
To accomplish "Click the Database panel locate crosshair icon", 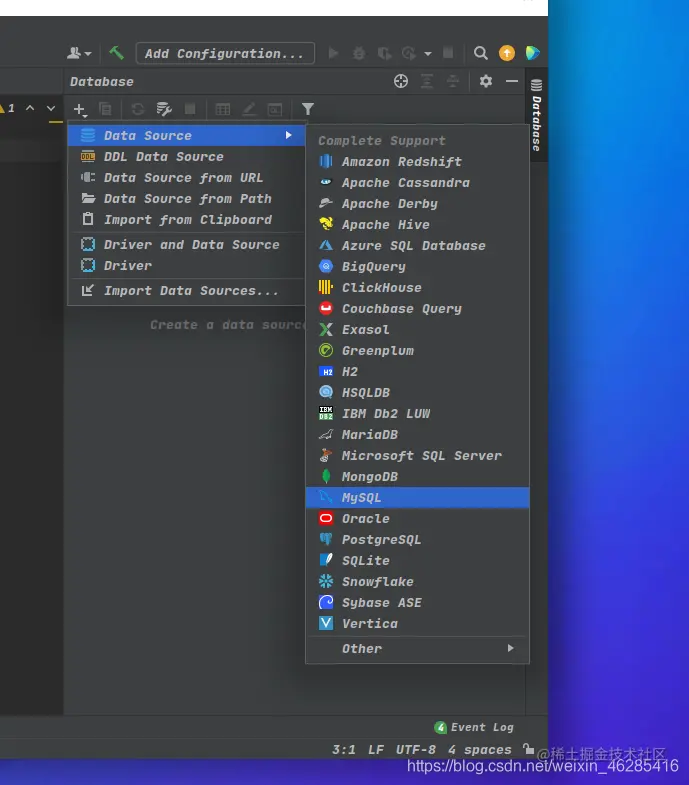I will tap(401, 81).
